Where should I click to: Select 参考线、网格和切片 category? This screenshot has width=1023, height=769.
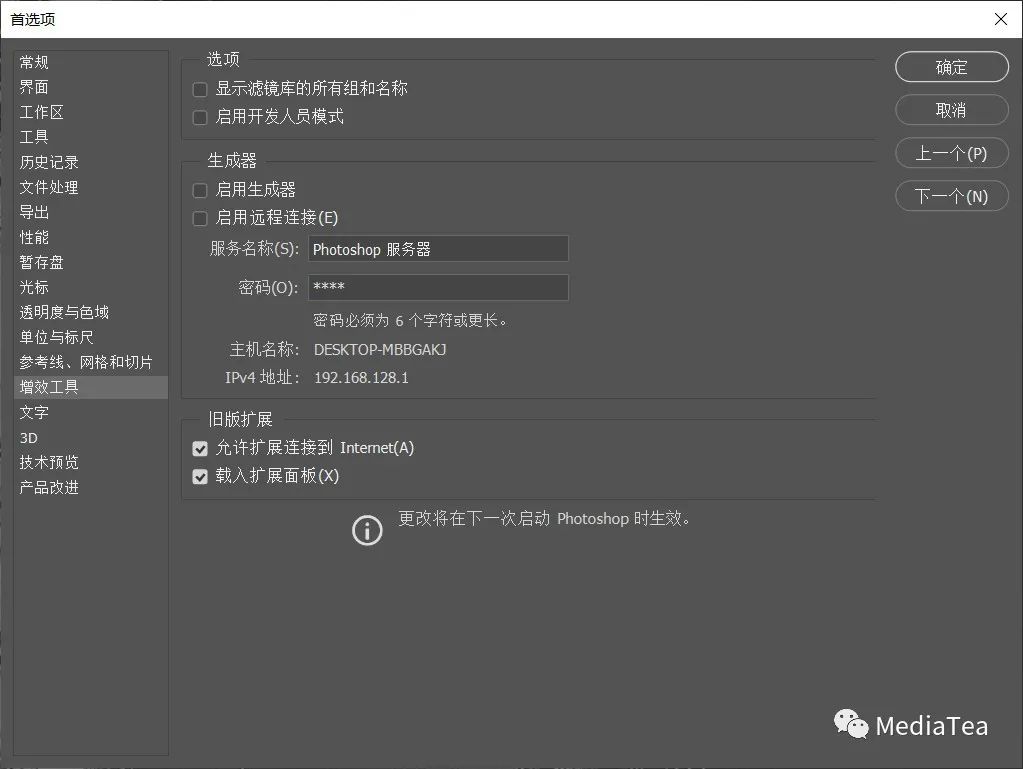click(91, 362)
